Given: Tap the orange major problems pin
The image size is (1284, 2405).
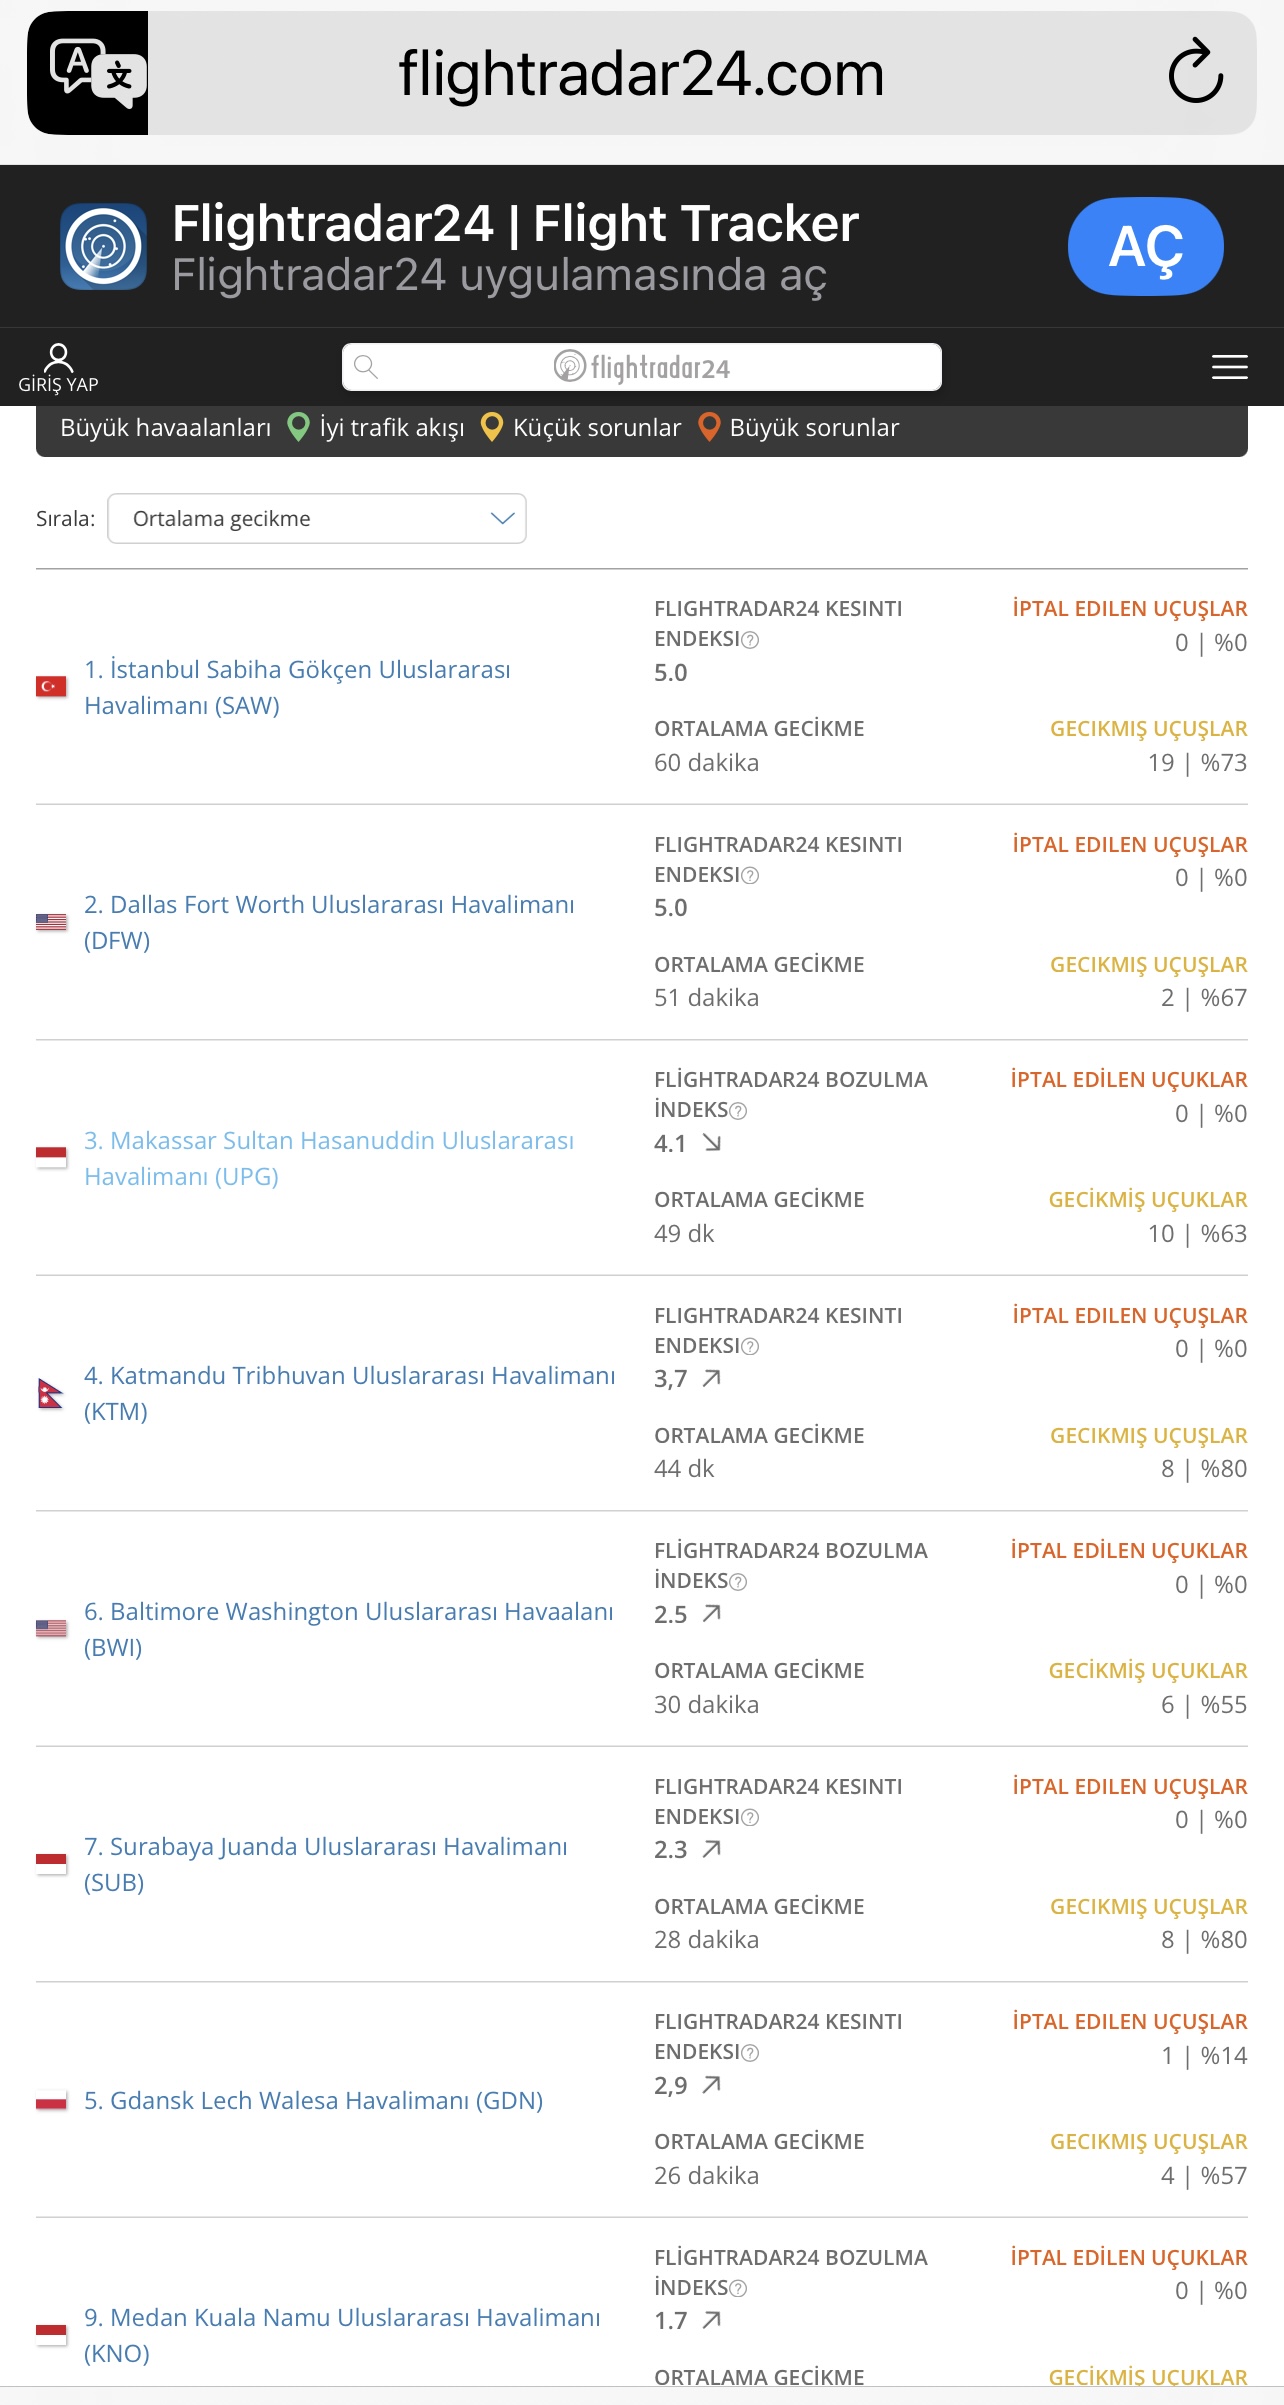Looking at the screenshot, I should [708, 427].
